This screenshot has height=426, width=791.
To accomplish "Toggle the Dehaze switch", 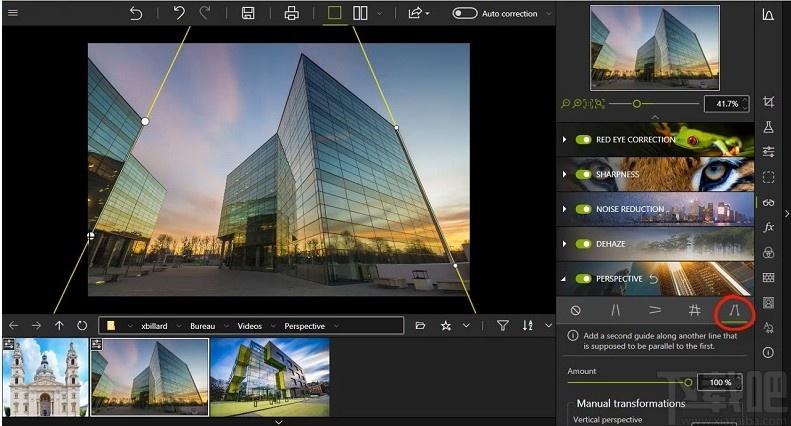I will point(584,244).
